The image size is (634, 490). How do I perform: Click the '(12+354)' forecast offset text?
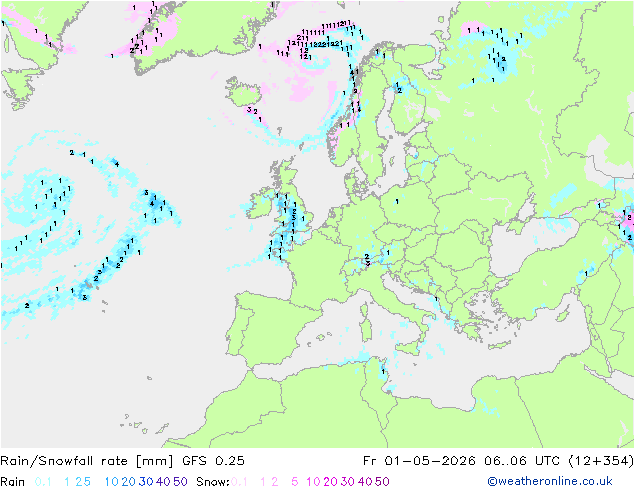pos(601,461)
